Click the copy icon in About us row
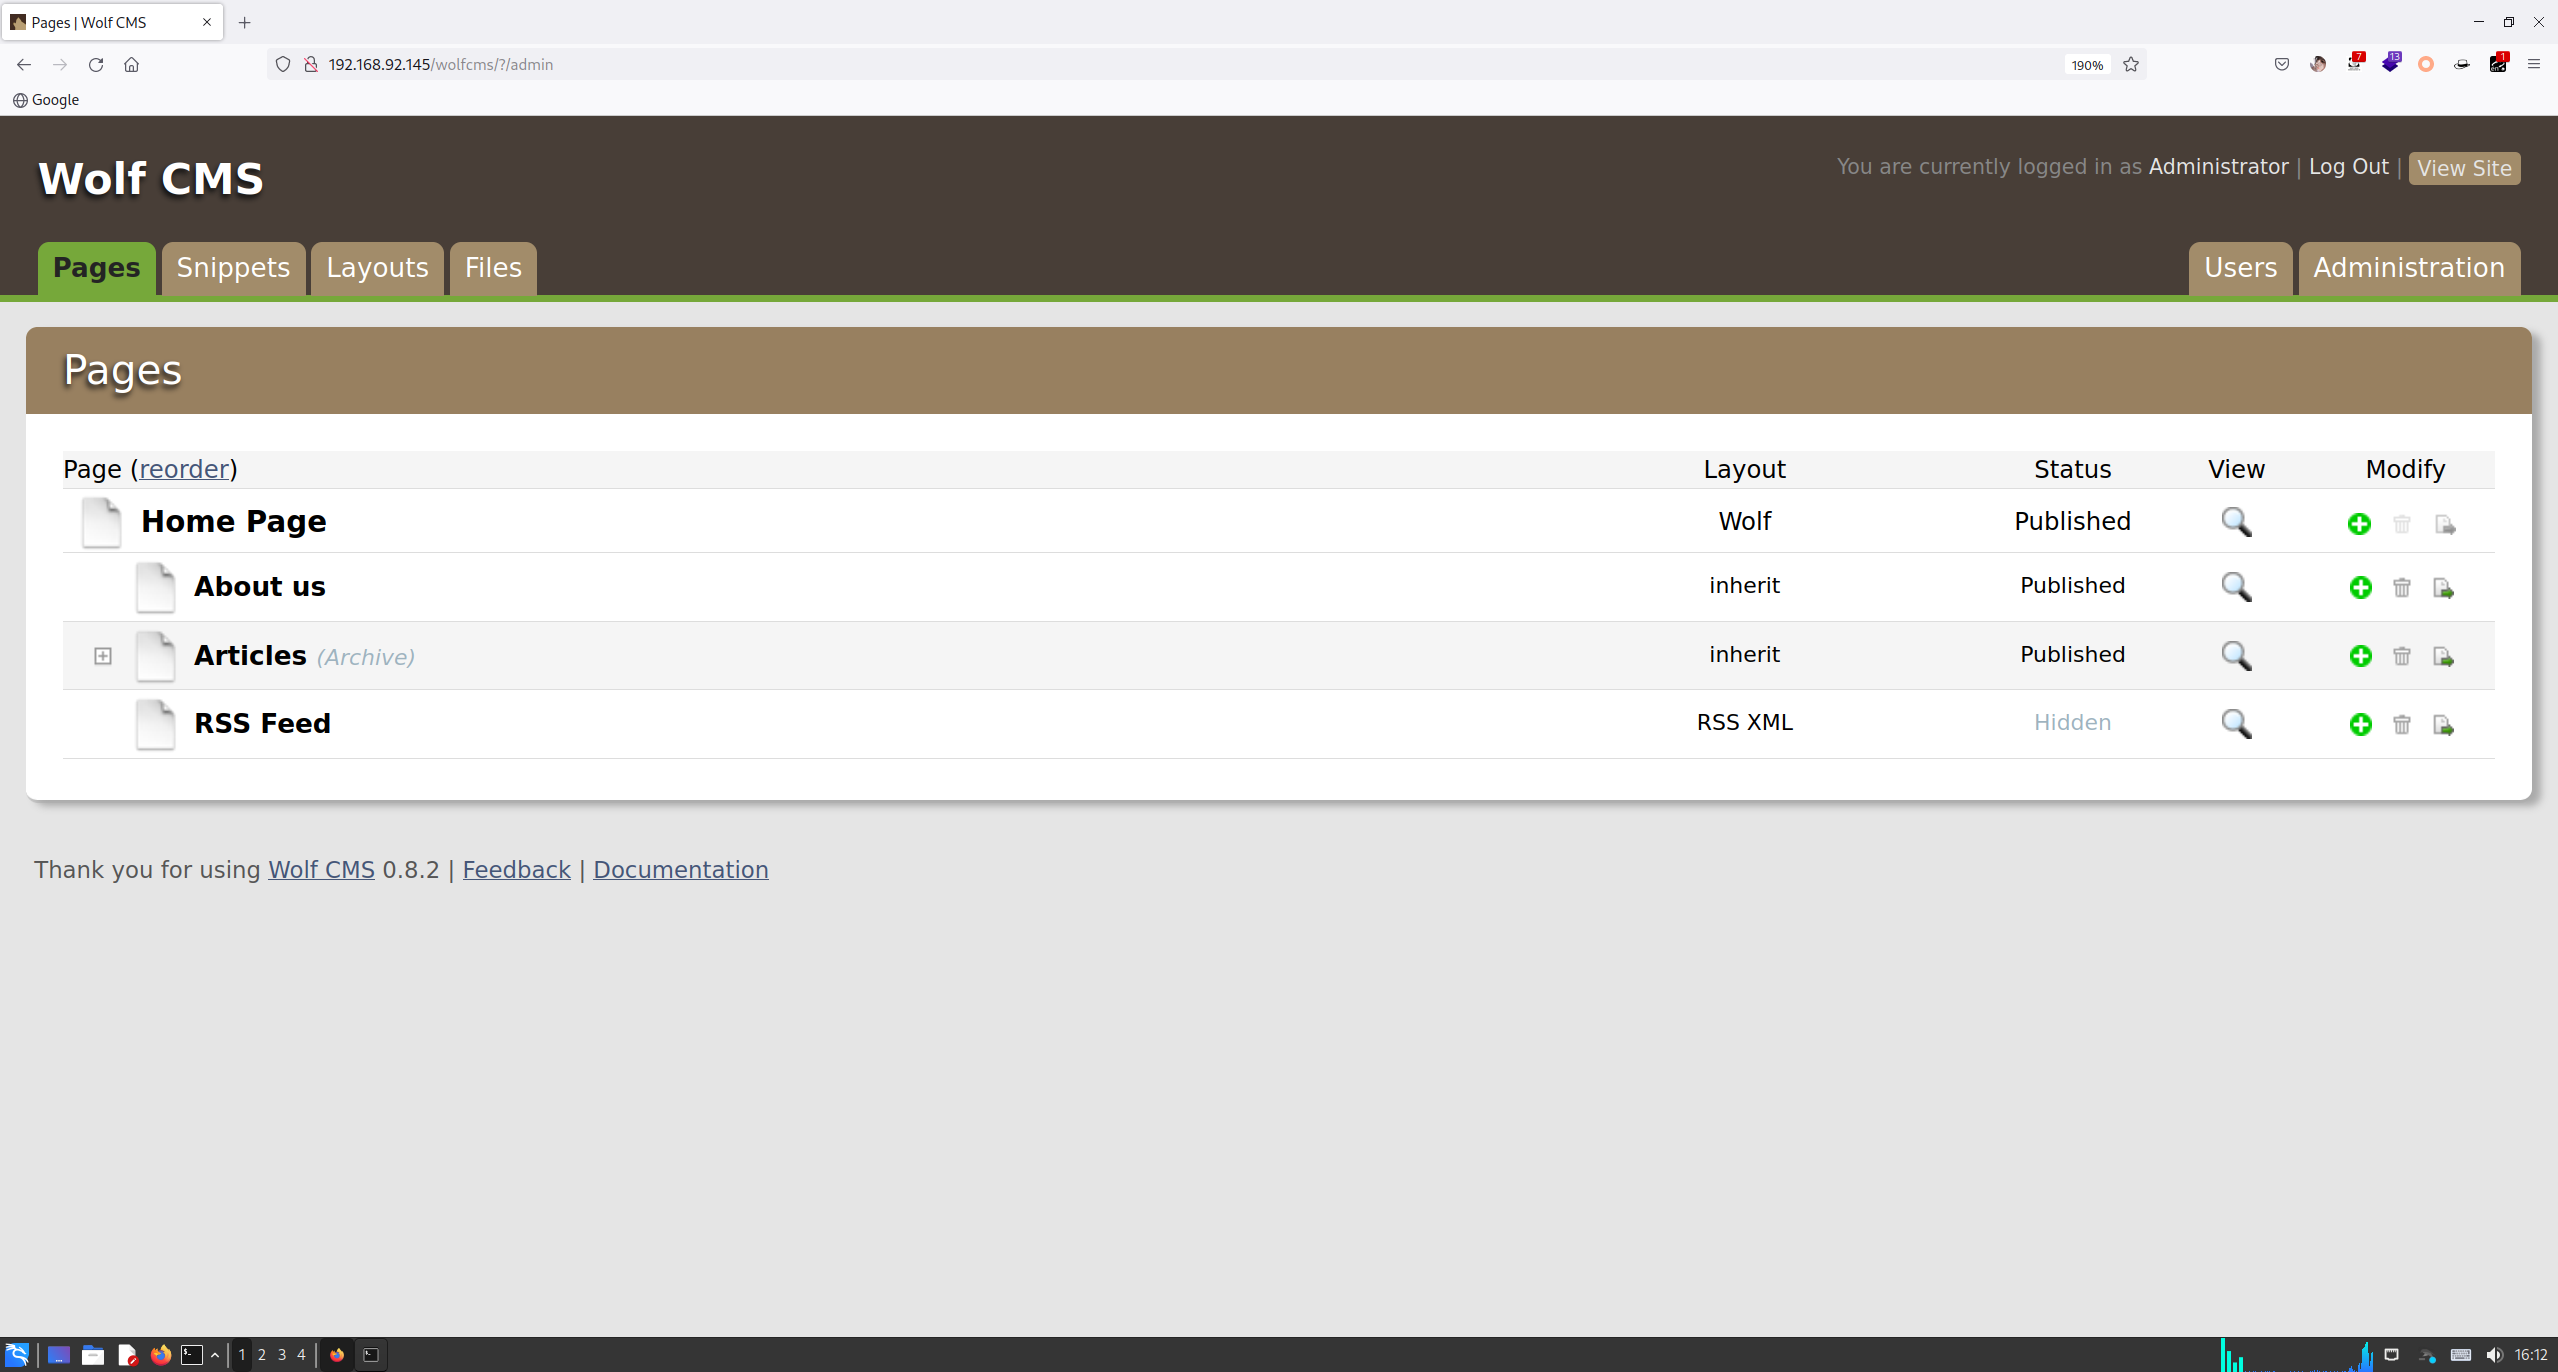 2443,588
